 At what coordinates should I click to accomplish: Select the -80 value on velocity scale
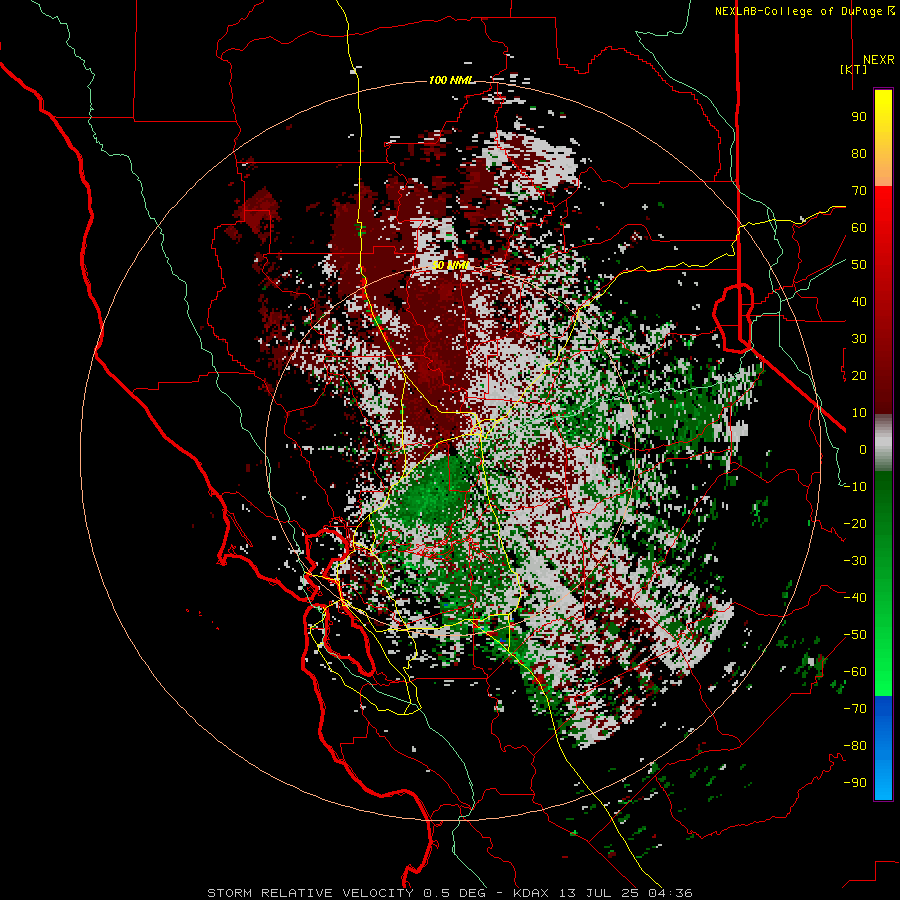(x=855, y=746)
